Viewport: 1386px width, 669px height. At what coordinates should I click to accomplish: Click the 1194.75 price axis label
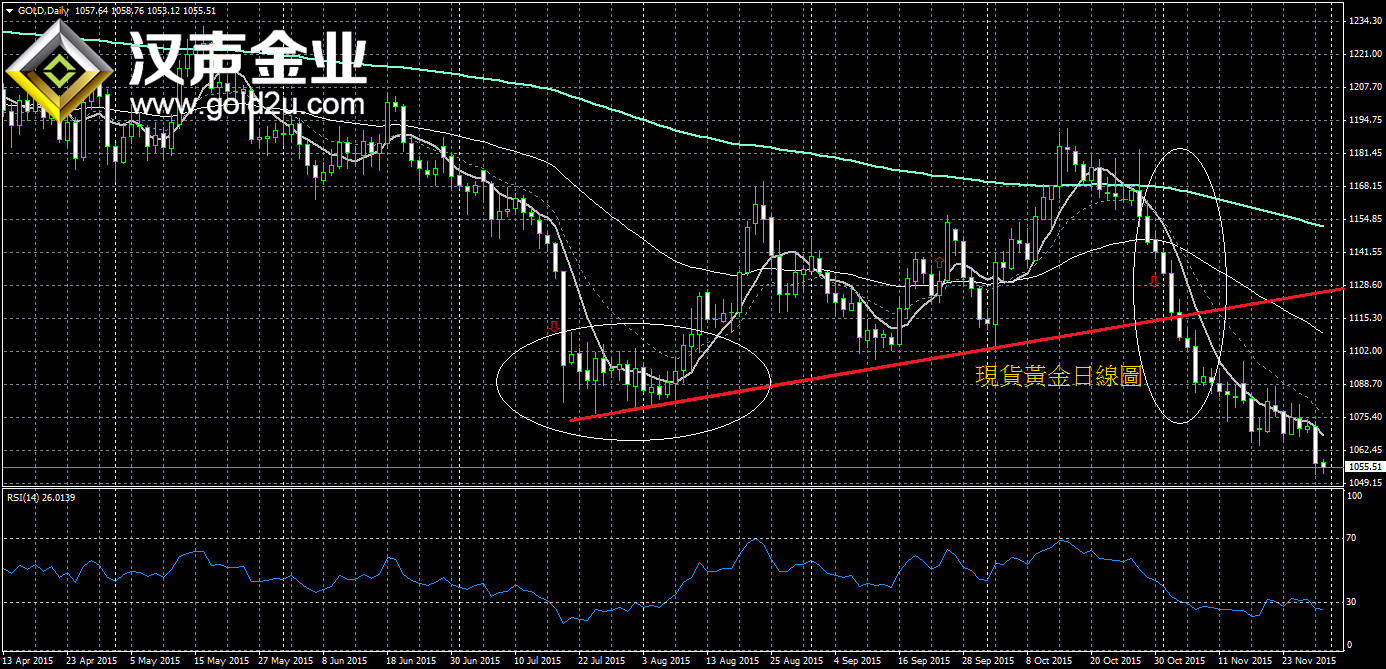tap(1365, 120)
